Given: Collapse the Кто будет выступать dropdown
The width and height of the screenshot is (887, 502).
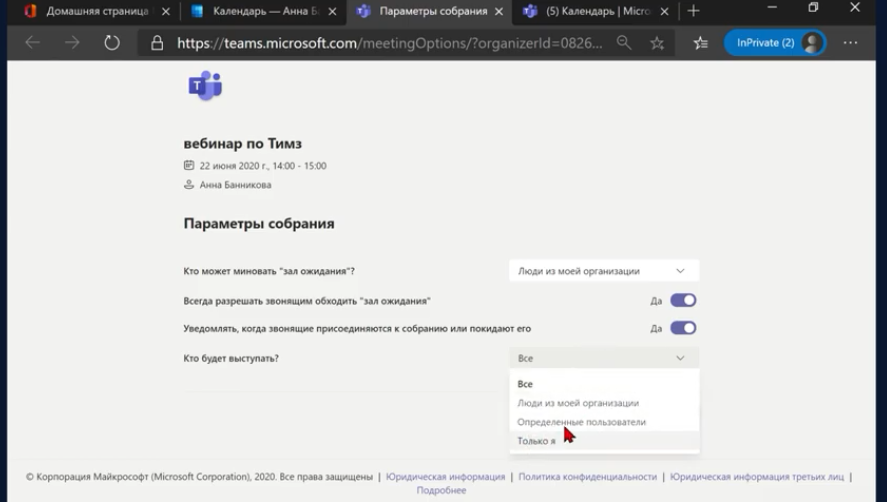Looking at the screenshot, I should pos(604,358).
